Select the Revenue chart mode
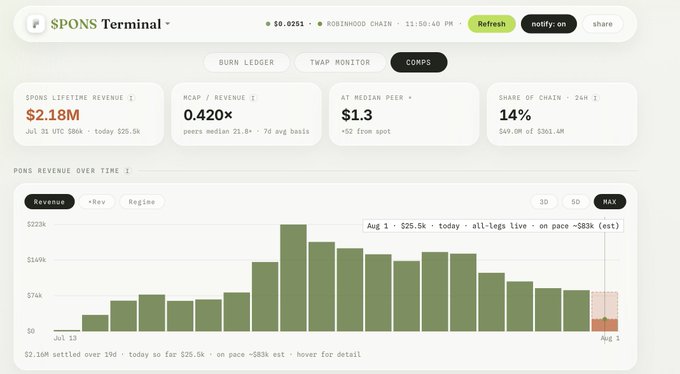Image resolution: width=680 pixels, height=374 pixels. (x=49, y=202)
